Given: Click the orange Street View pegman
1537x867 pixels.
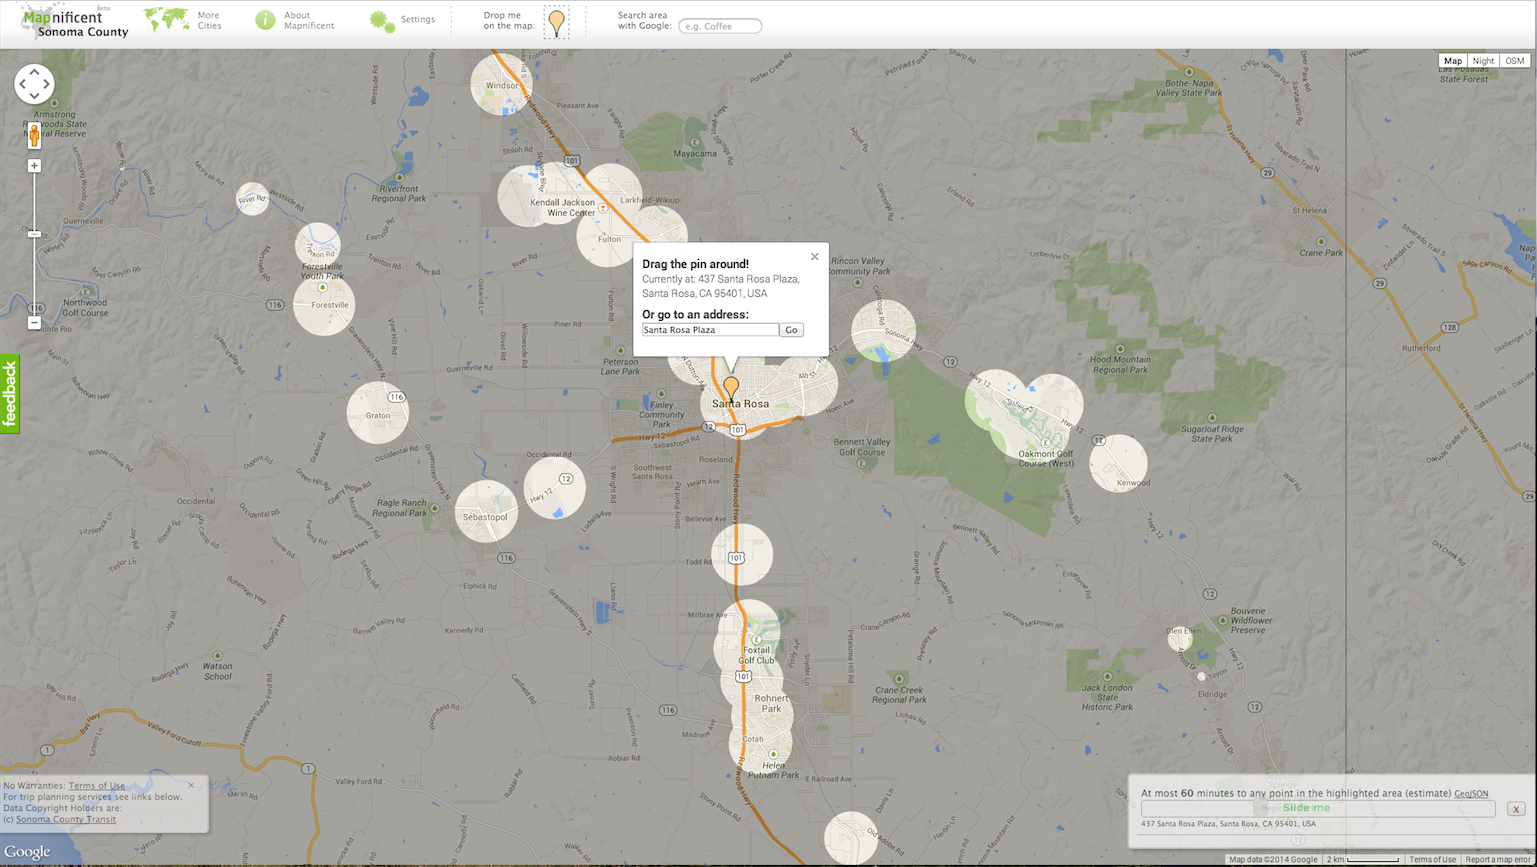Looking at the screenshot, I should click(34, 135).
